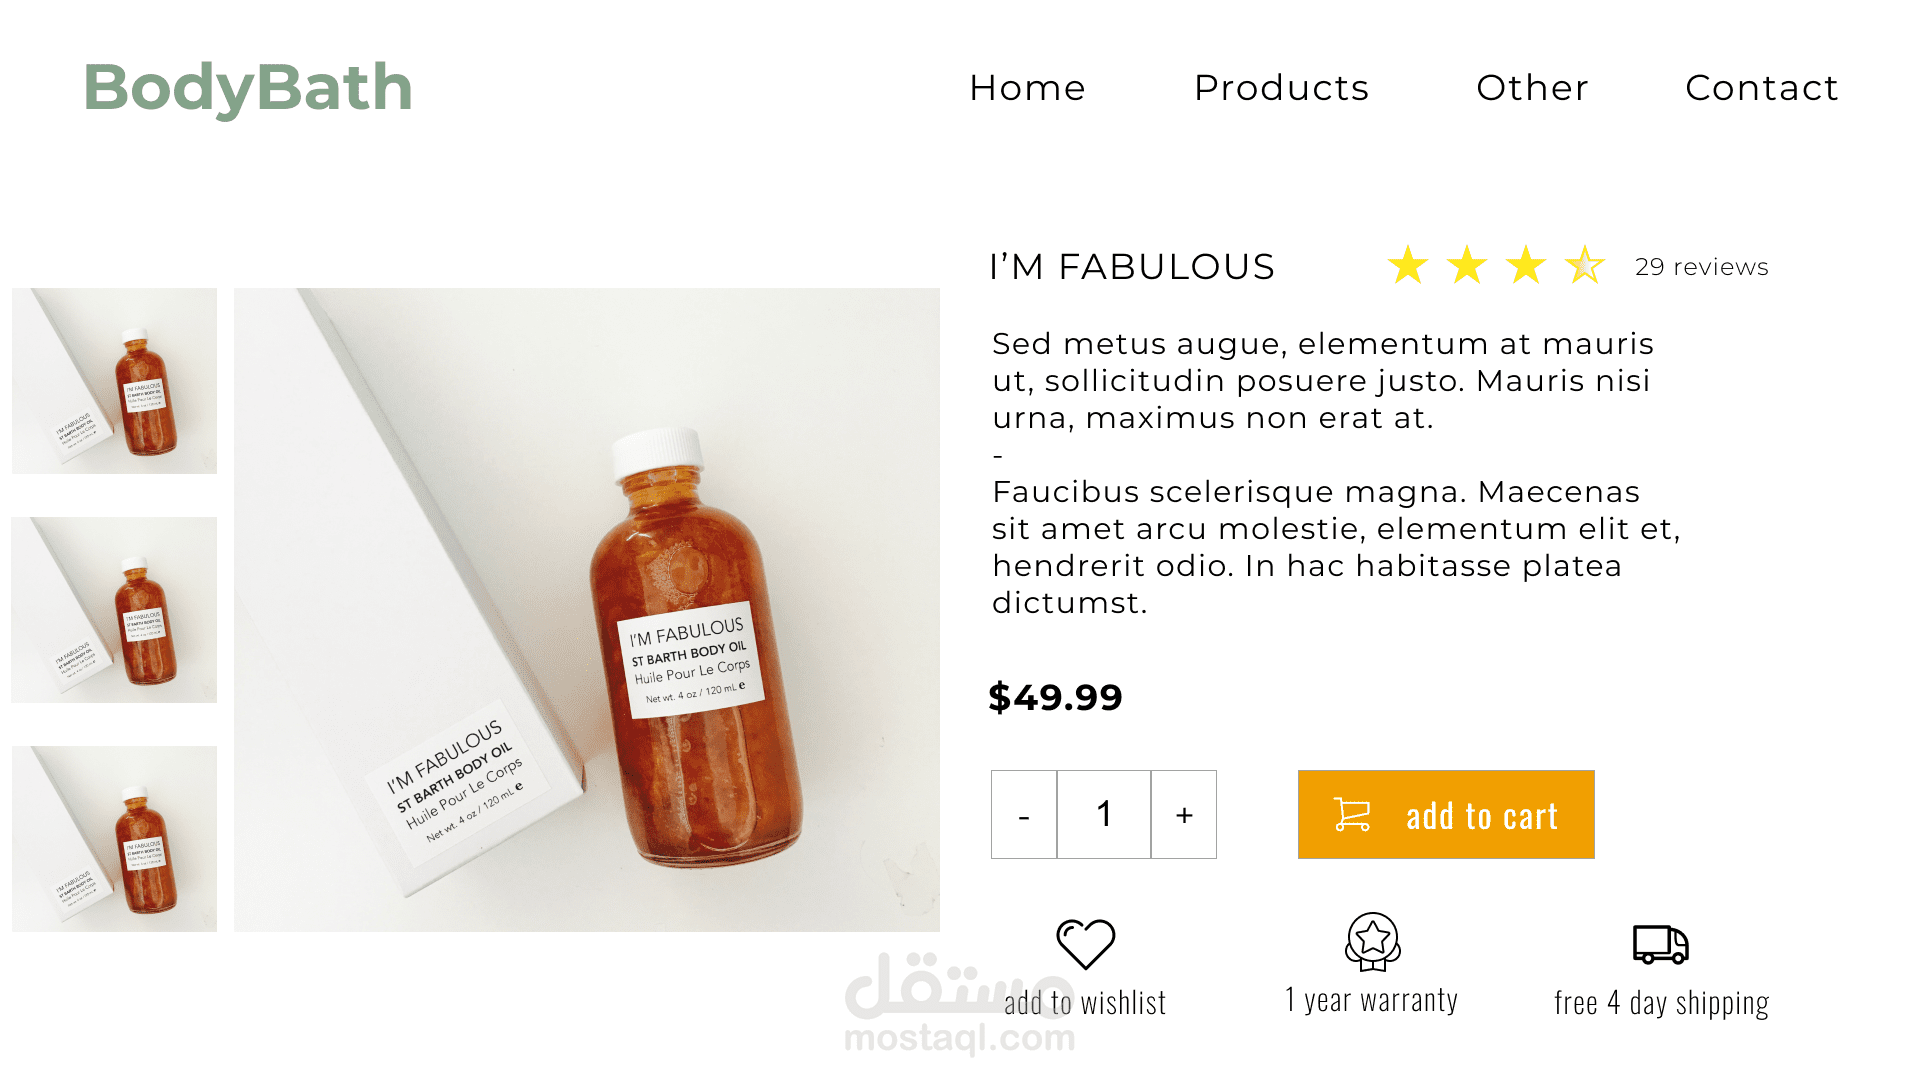Click the shipping truck icon
This screenshot has width=1920, height=1080.
[1660, 943]
